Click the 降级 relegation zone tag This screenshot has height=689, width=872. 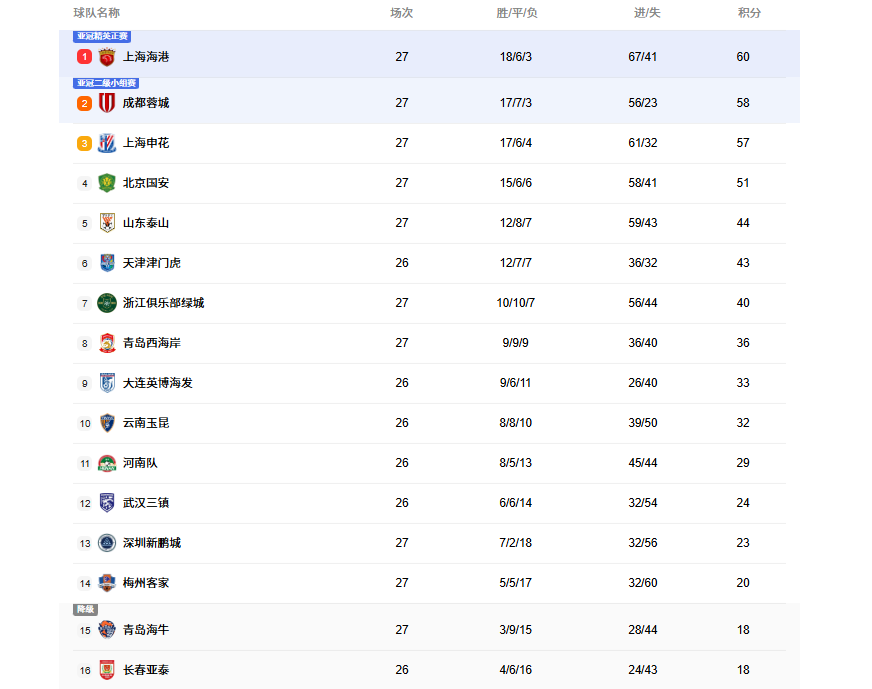coord(86,609)
